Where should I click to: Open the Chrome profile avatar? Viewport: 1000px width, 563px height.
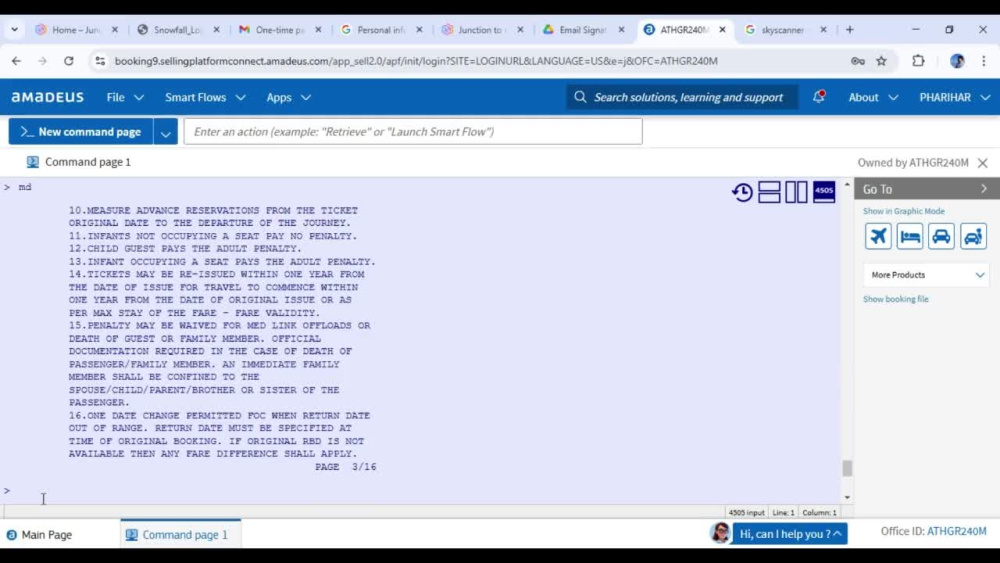click(x=957, y=61)
